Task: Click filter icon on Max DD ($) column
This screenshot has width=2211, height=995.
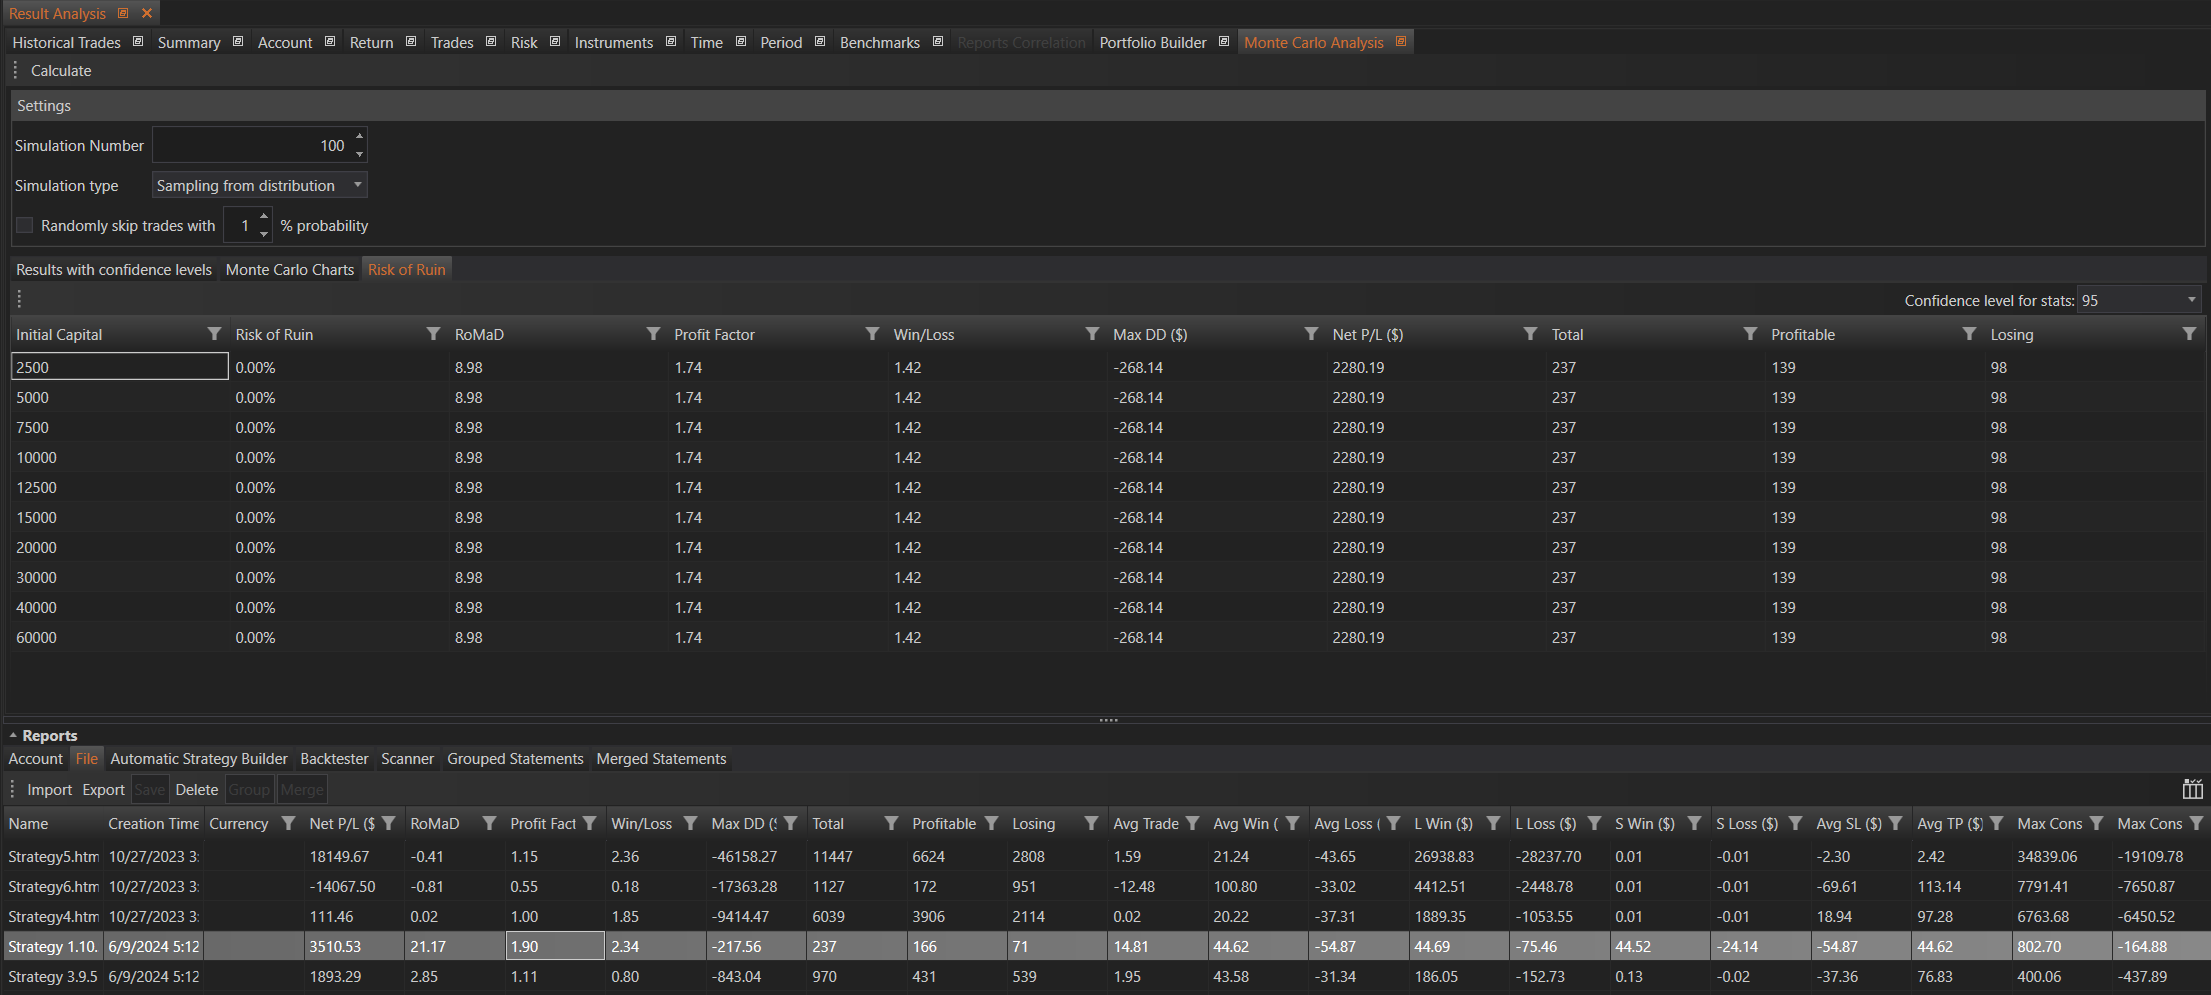Action: pyautogui.click(x=1311, y=334)
